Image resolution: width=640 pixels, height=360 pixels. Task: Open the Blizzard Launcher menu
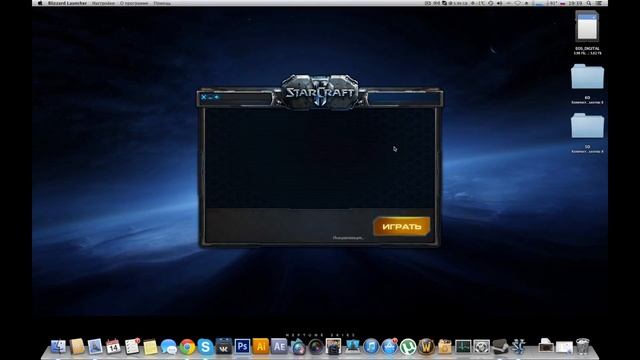click(67, 3)
